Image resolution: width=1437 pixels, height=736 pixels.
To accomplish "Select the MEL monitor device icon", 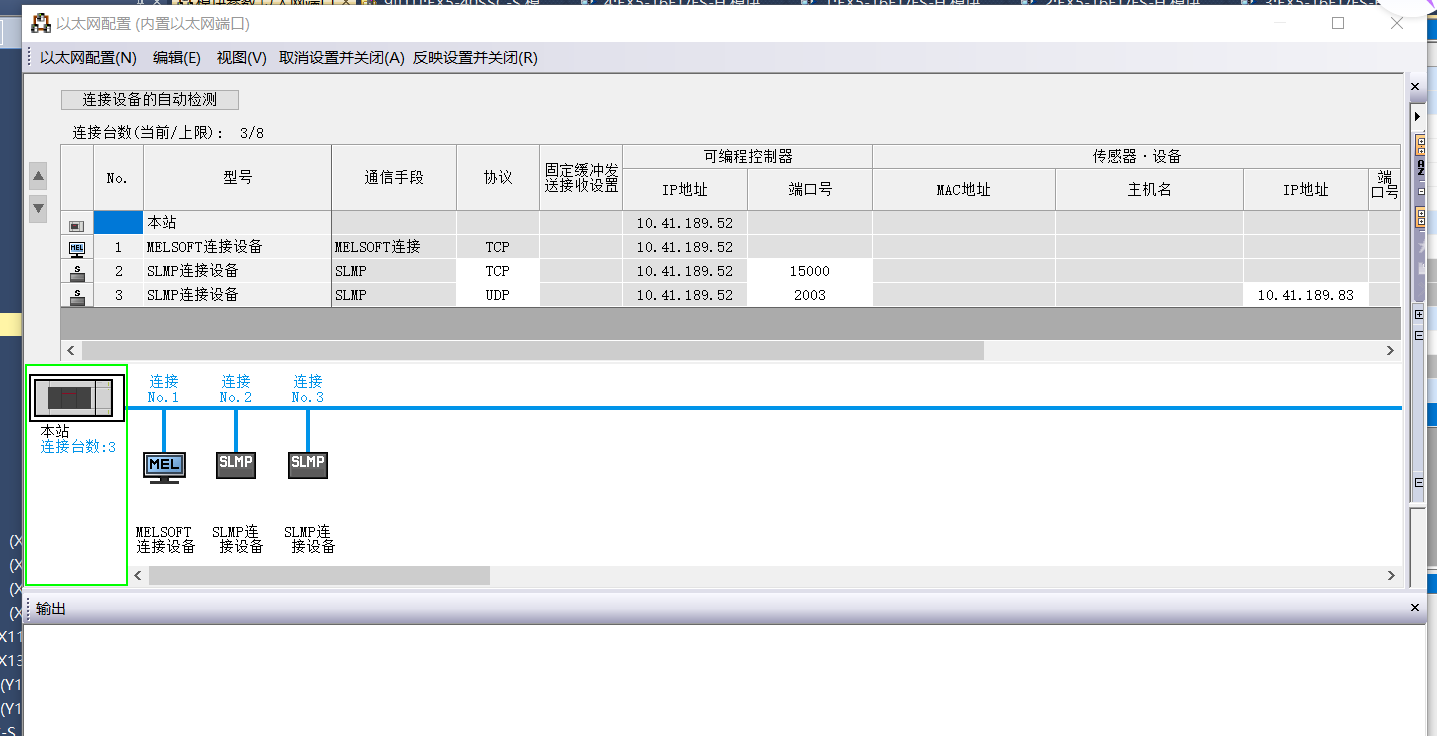I will point(164,466).
